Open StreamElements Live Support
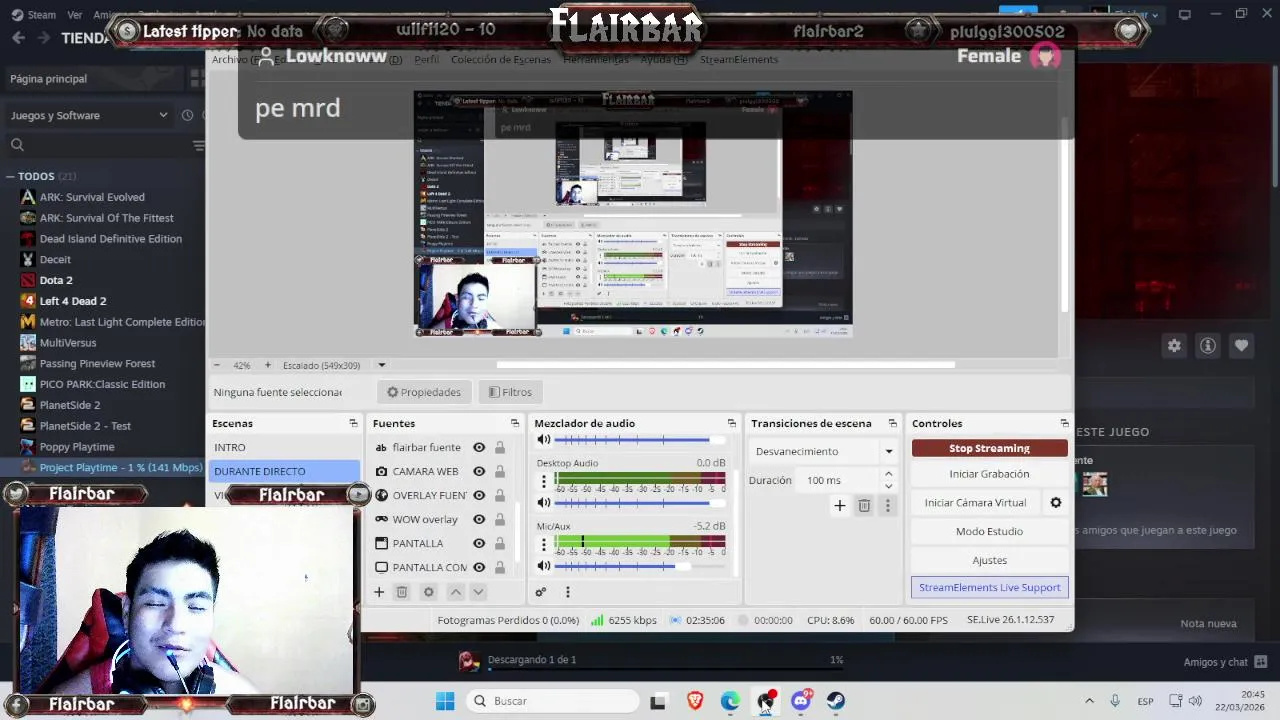 point(989,588)
